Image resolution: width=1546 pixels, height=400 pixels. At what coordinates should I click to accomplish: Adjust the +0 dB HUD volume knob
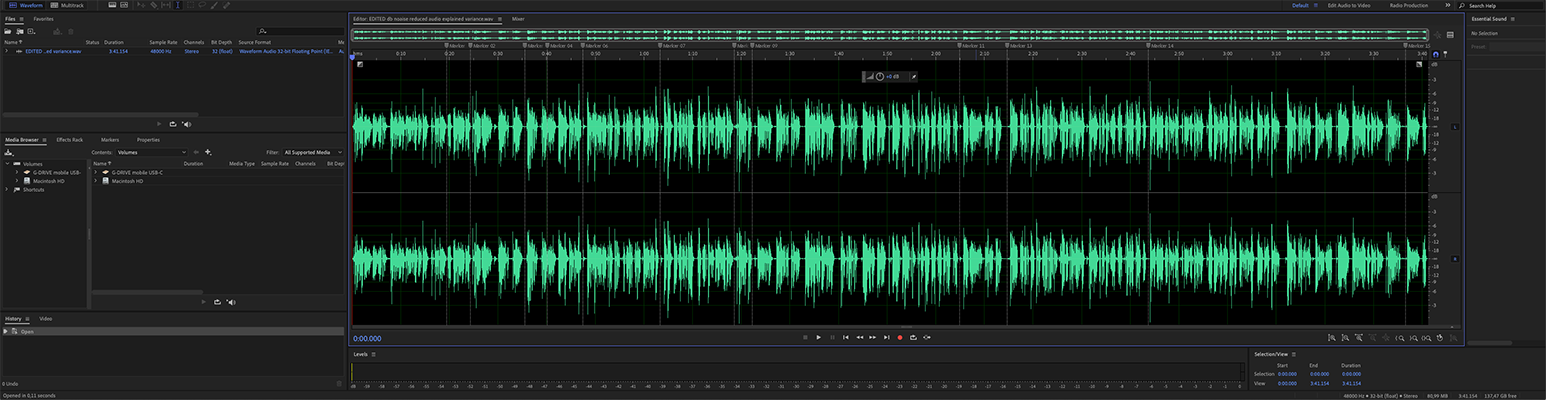879,77
